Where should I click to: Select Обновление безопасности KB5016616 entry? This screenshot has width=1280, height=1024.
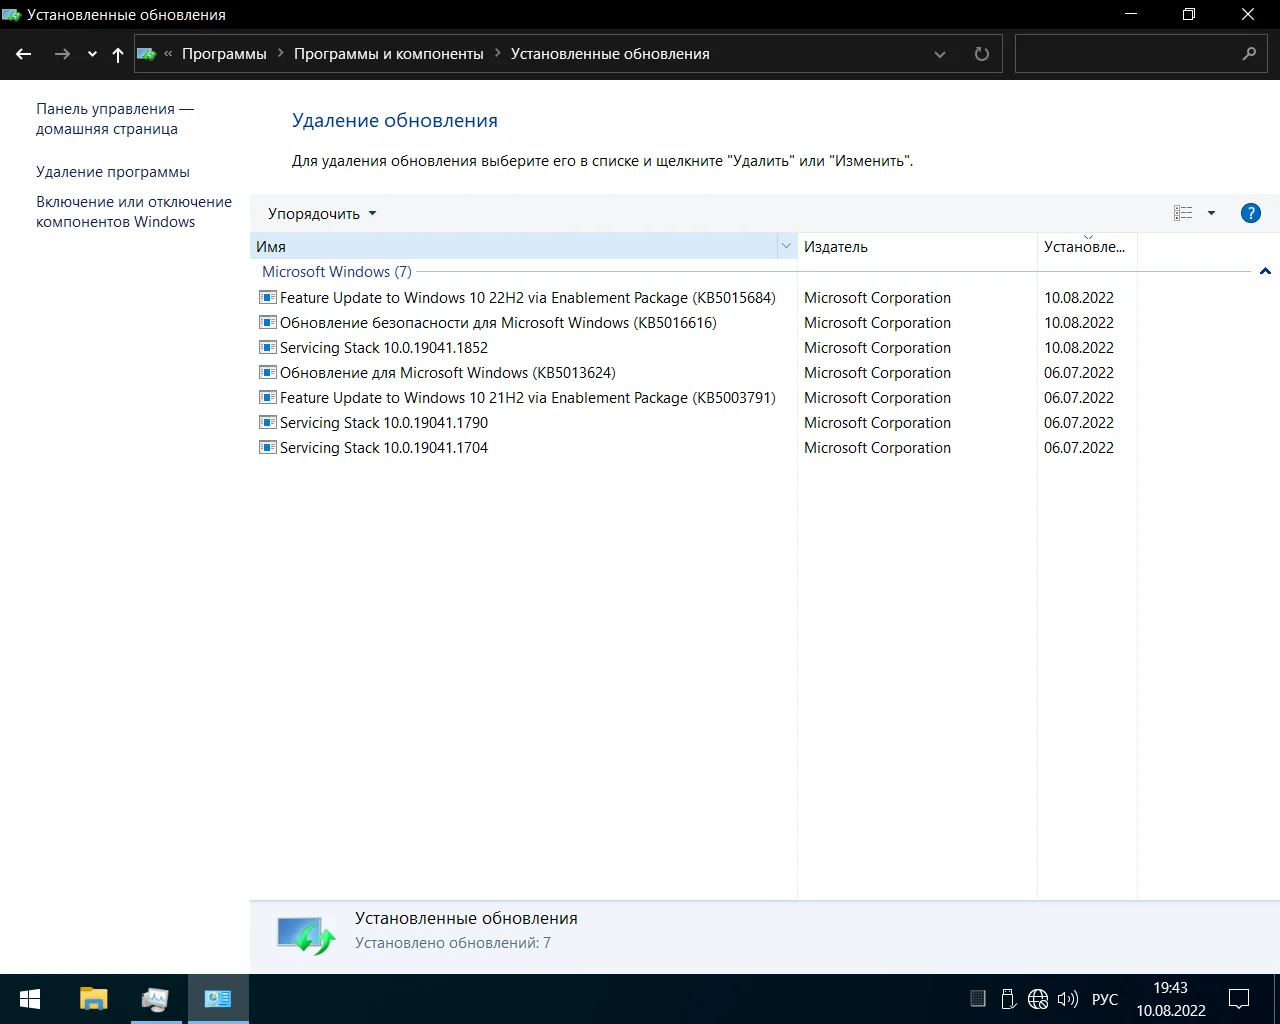498,323
